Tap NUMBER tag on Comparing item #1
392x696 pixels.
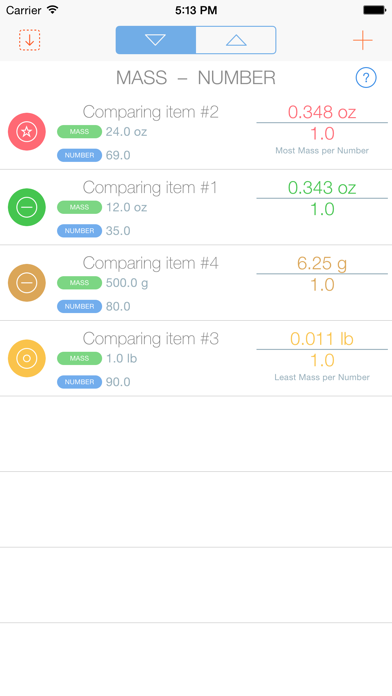click(x=79, y=231)
